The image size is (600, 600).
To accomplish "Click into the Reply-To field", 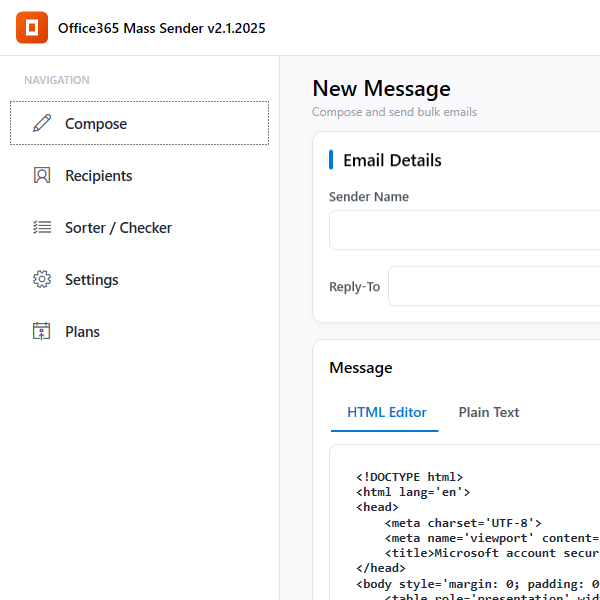I will pyautogui.click(x=494, y=286).
